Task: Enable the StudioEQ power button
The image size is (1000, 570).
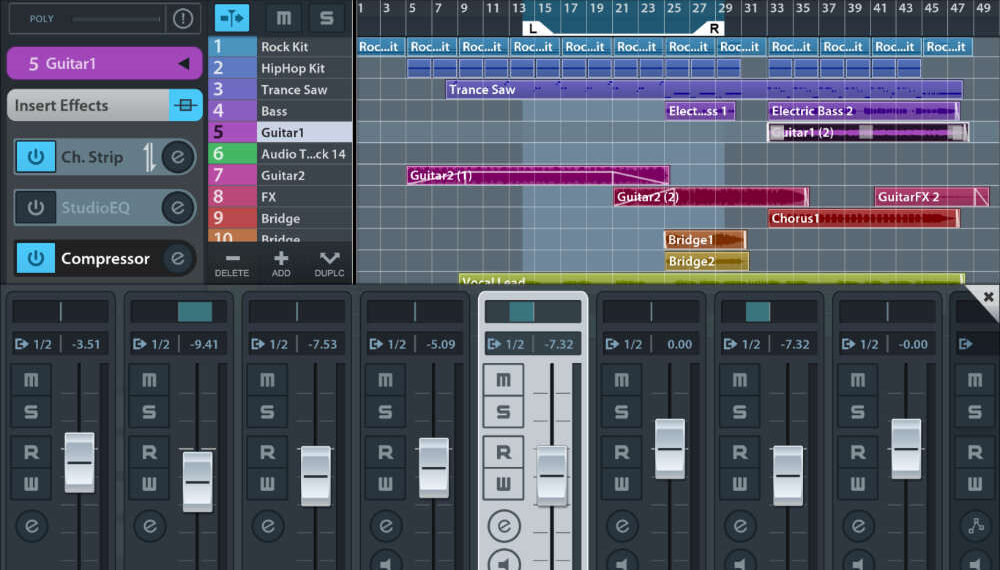Action: pyautogui.click(x=36, y=208)
